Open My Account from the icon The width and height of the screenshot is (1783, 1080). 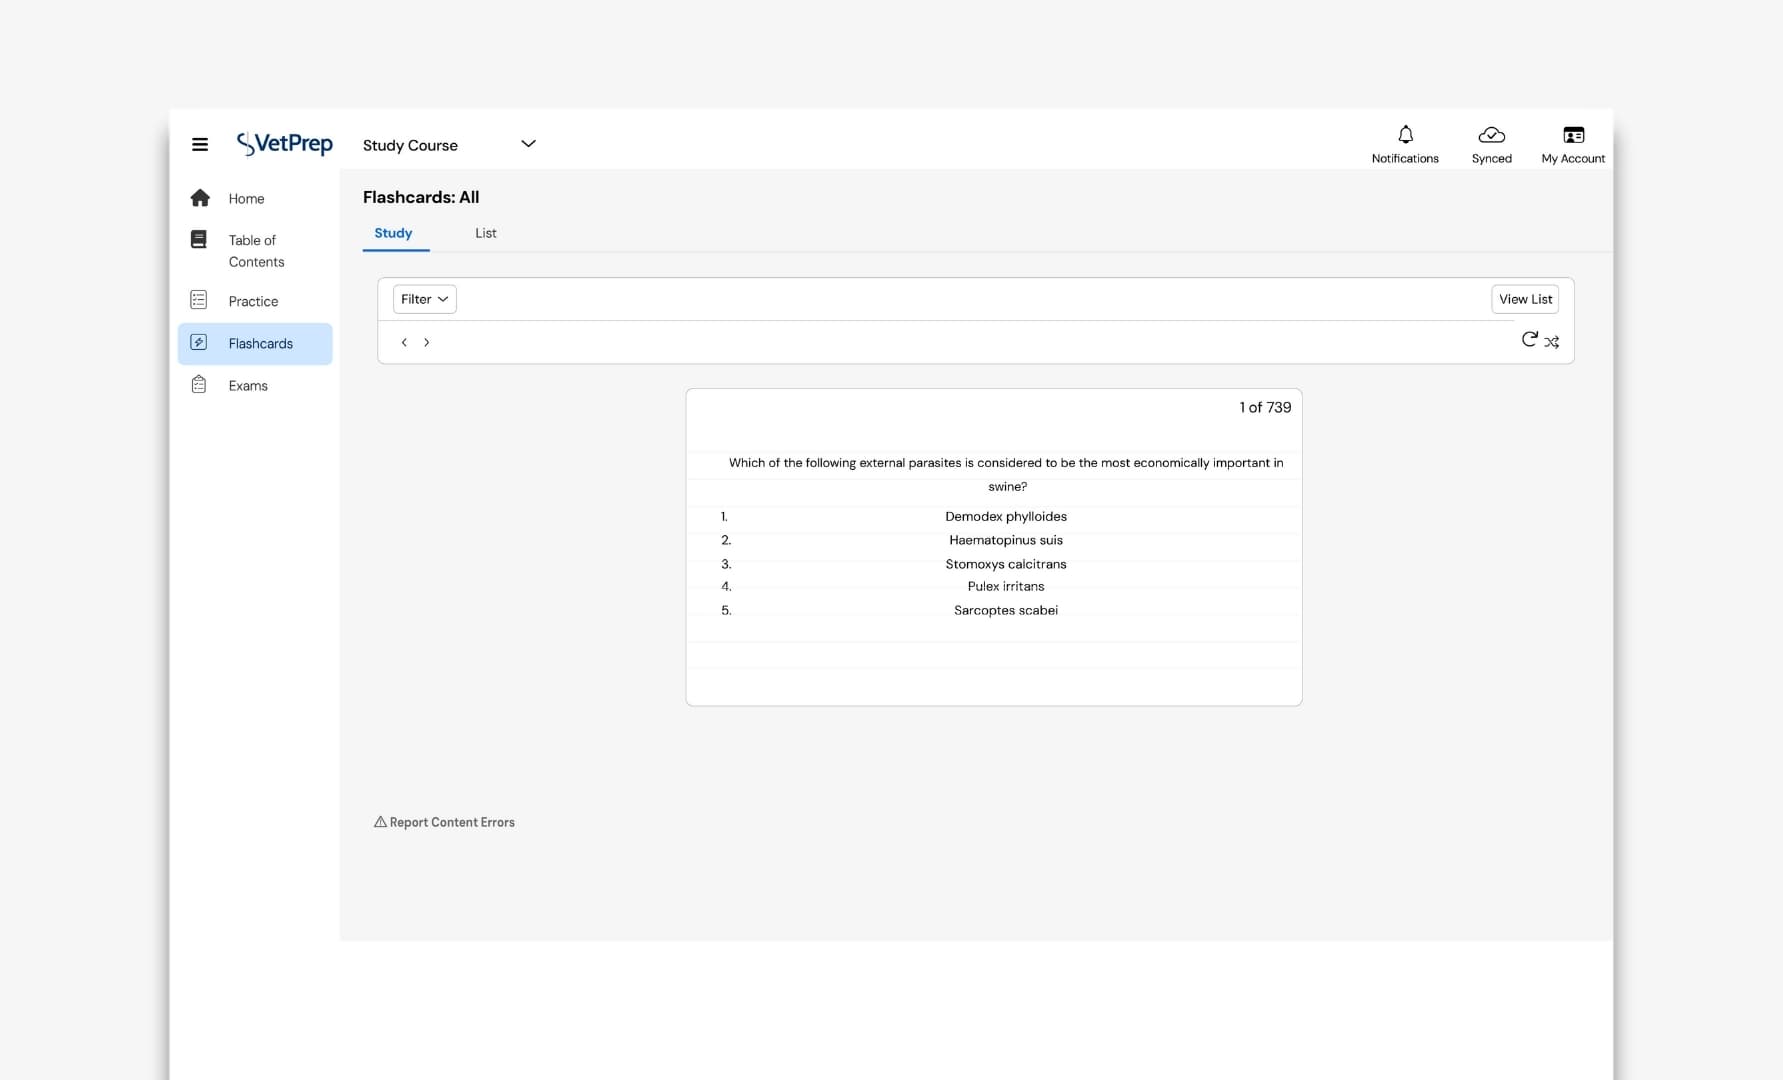click(x=1572, y=134)
